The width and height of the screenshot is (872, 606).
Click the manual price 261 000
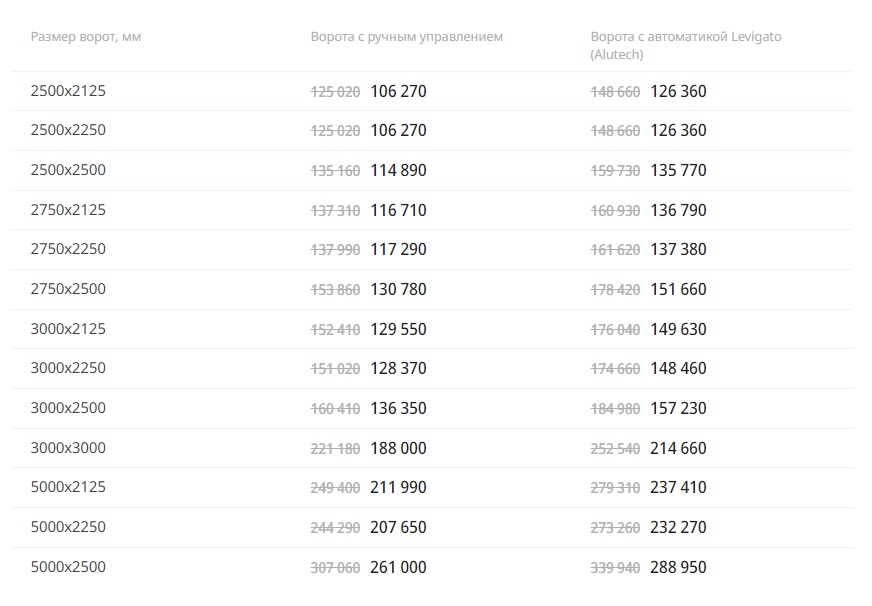coord(398,567)
